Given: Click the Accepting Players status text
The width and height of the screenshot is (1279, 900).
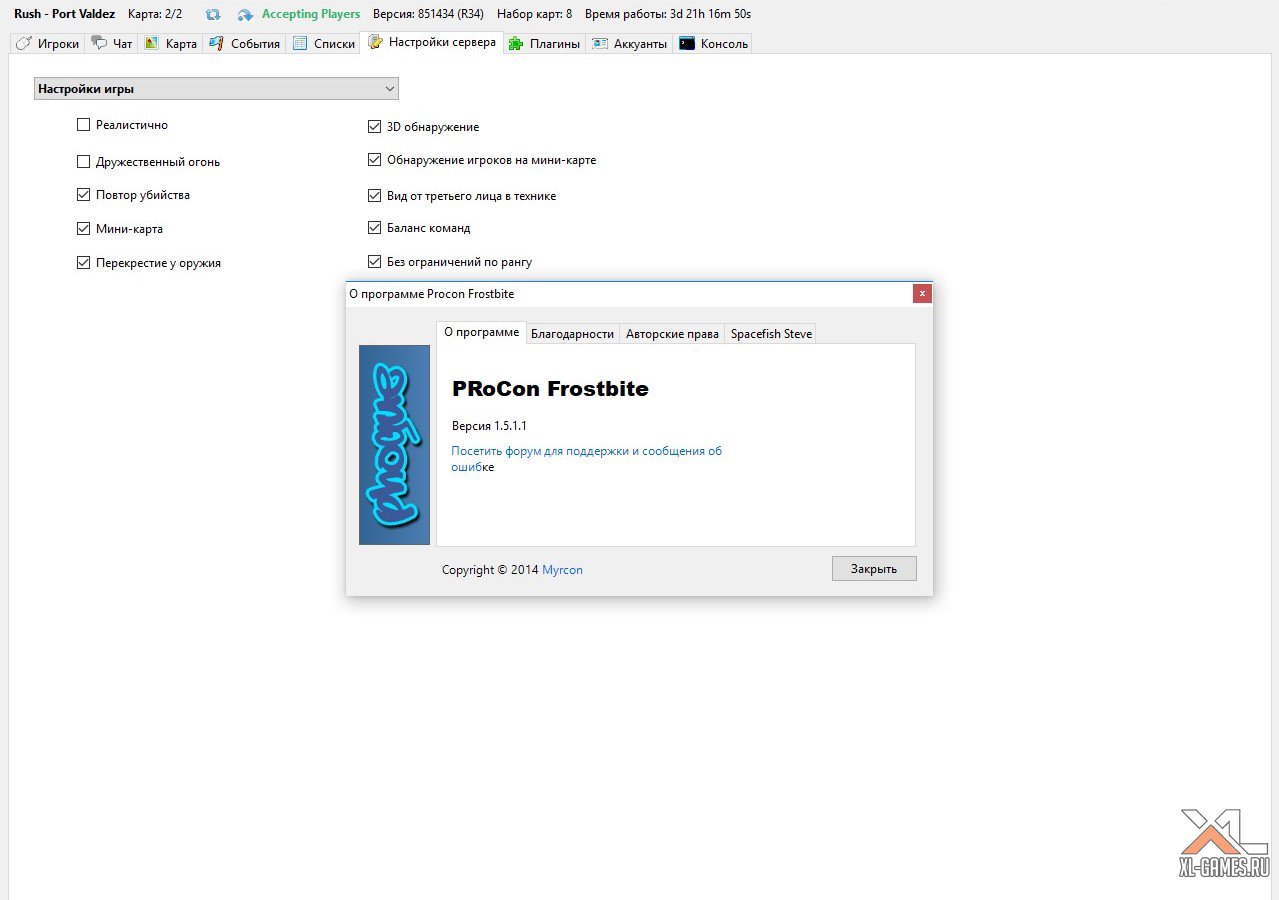Looking at the screenshot, I should click(x=311, y=14).
